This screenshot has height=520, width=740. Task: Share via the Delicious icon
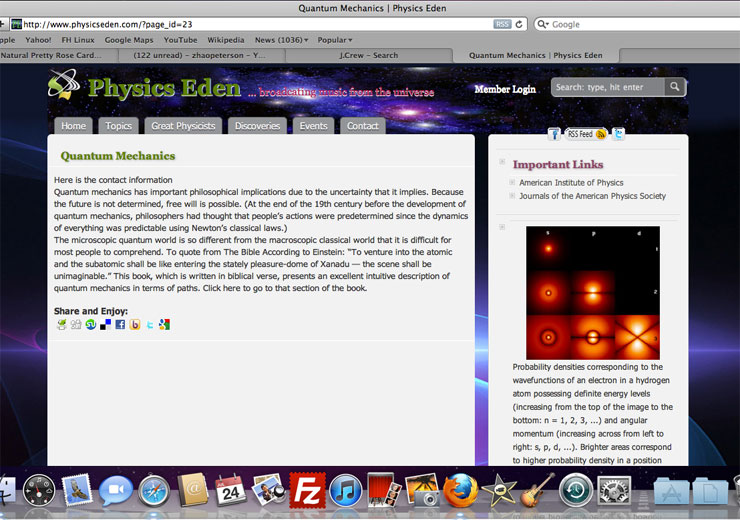[x=105, y=324]
